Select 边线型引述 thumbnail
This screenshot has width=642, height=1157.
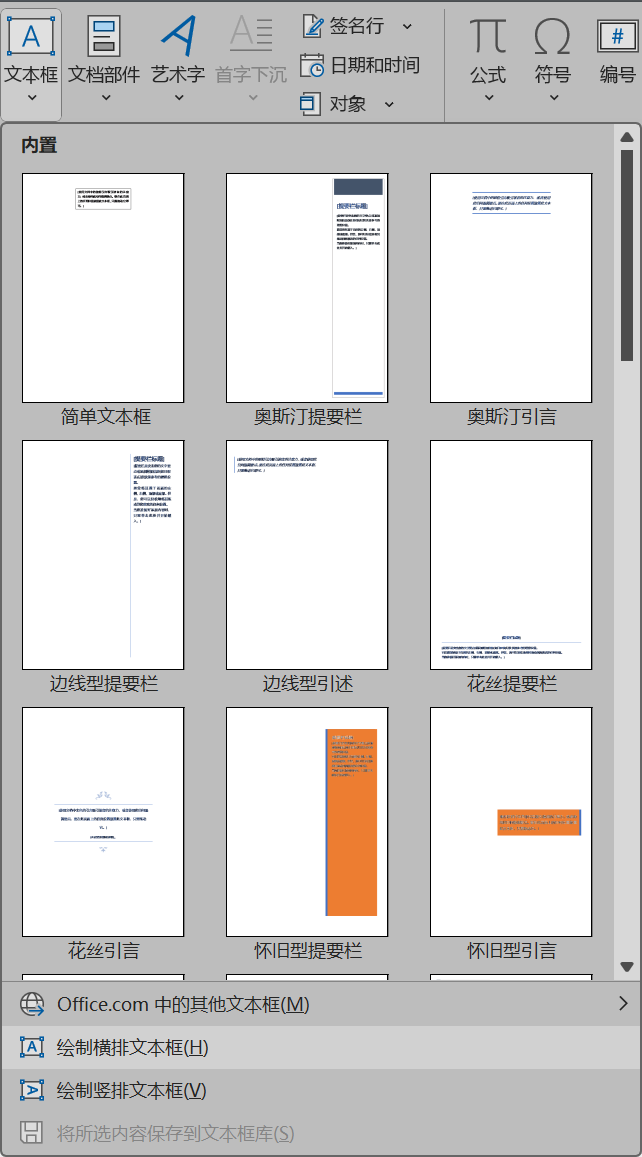point(307,555)
